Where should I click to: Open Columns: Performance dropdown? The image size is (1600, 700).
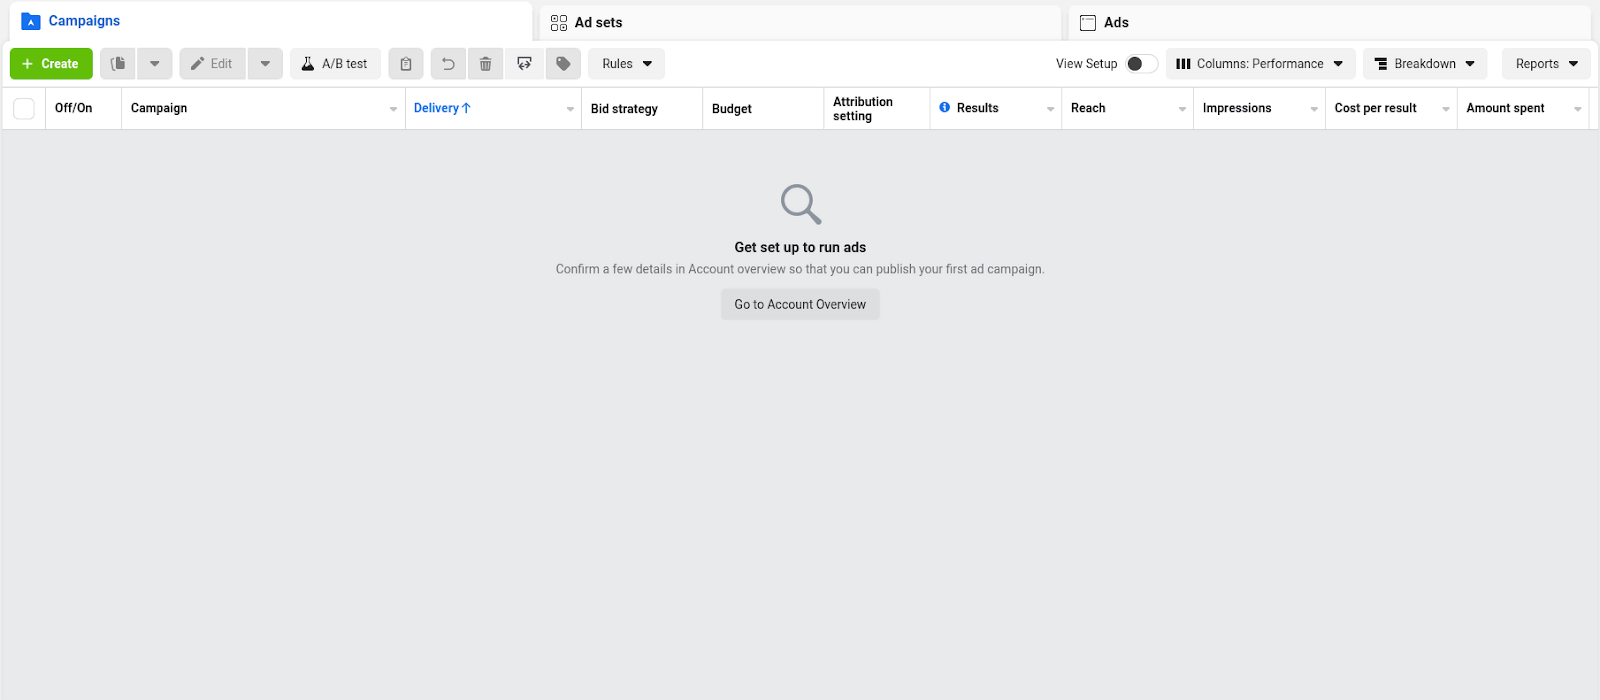[1260, 64]
